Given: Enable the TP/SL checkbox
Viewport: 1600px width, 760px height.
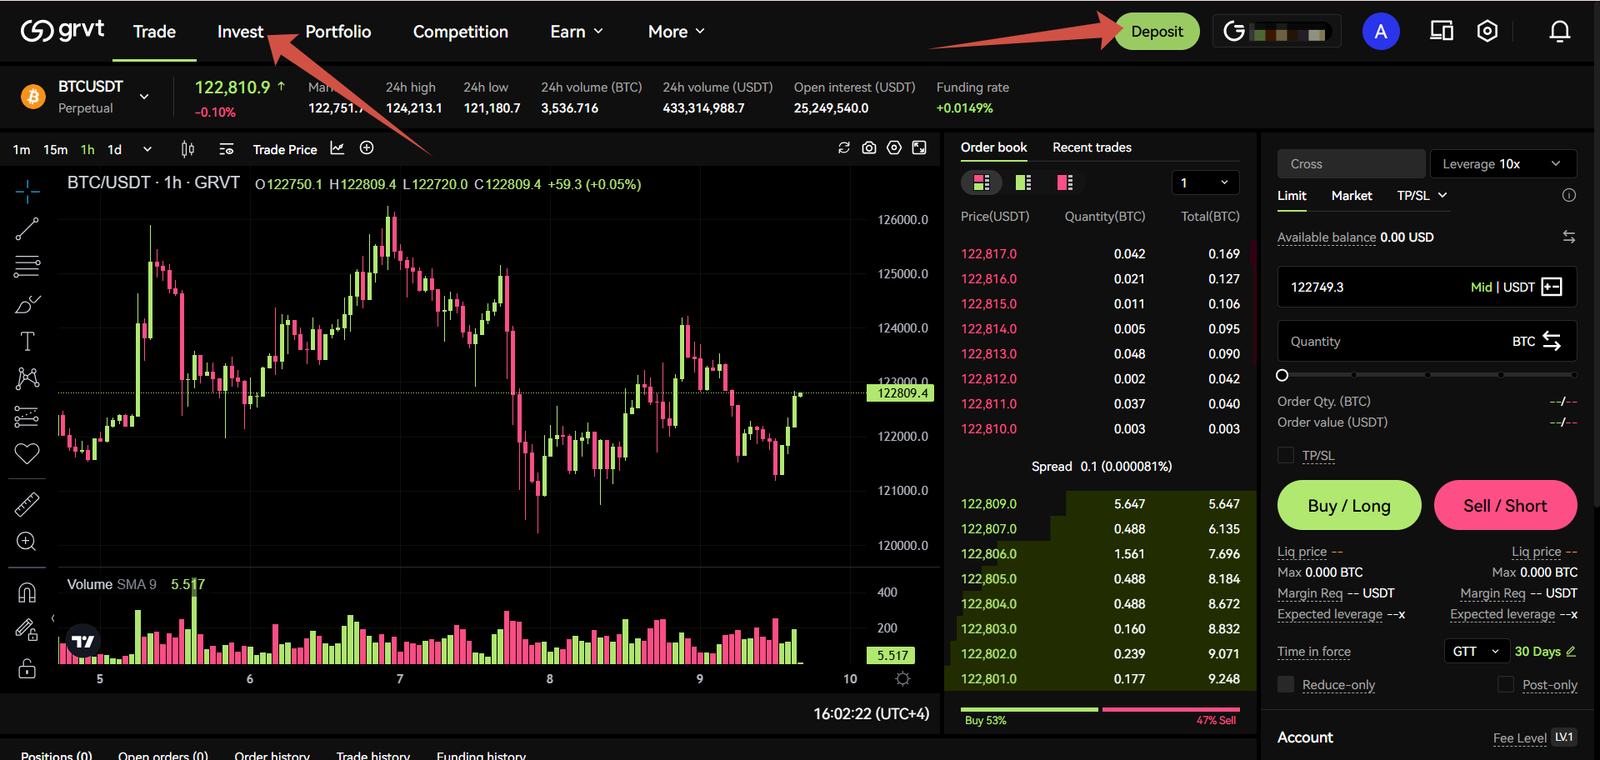Looking at the screenshot, I should click(1286, 456).
